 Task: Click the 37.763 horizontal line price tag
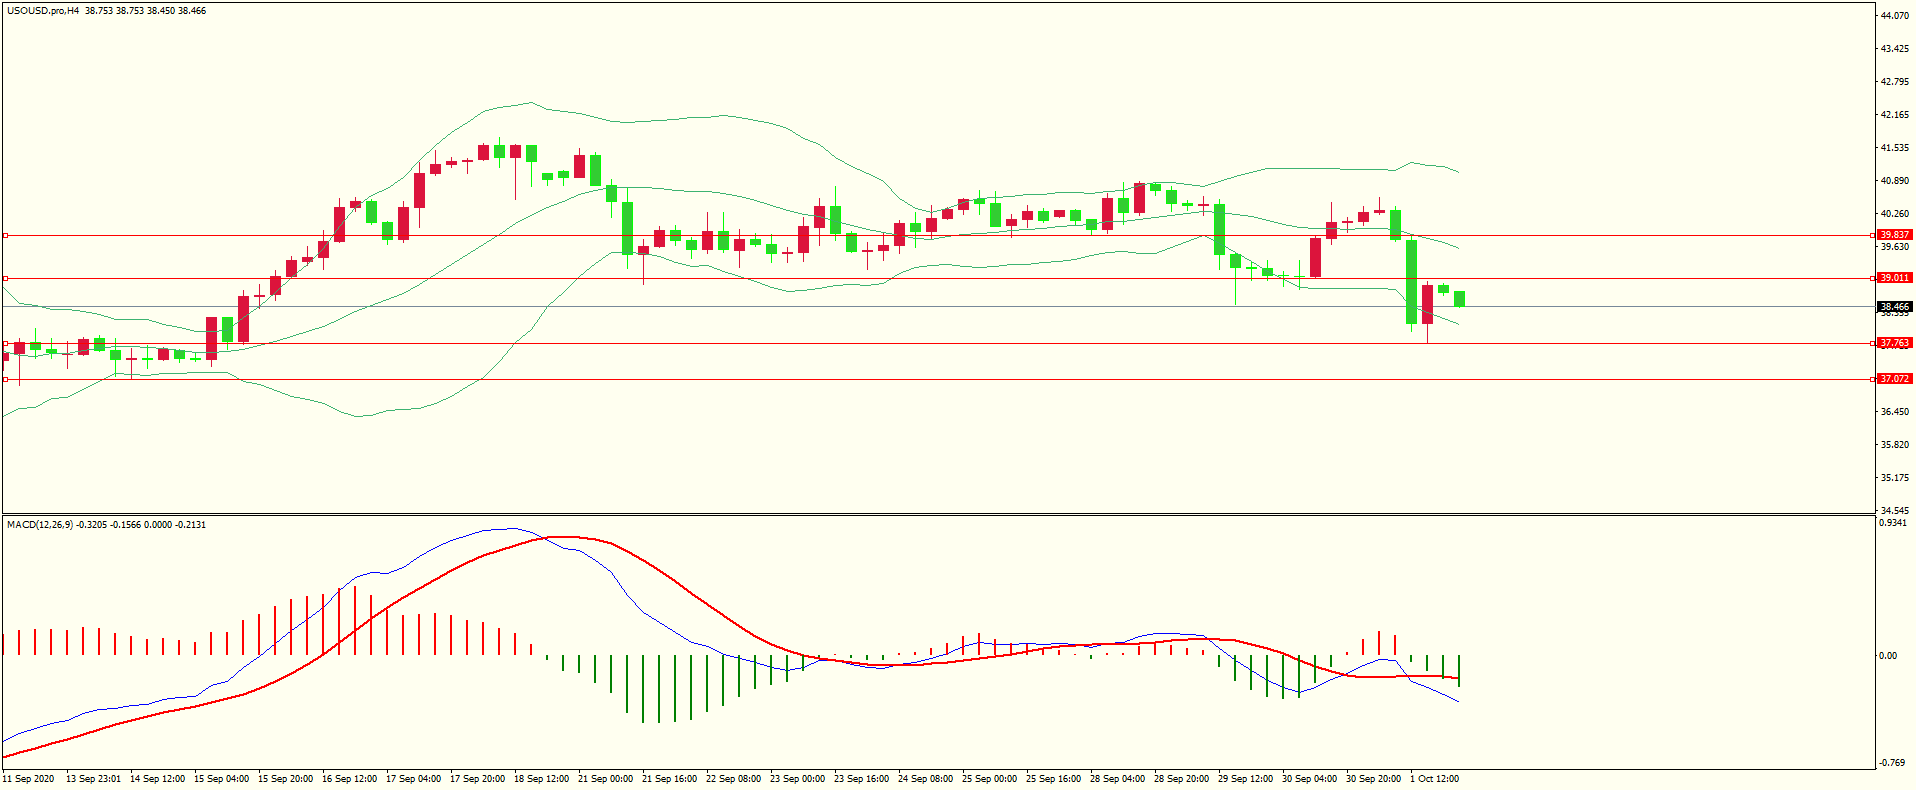1894,343
